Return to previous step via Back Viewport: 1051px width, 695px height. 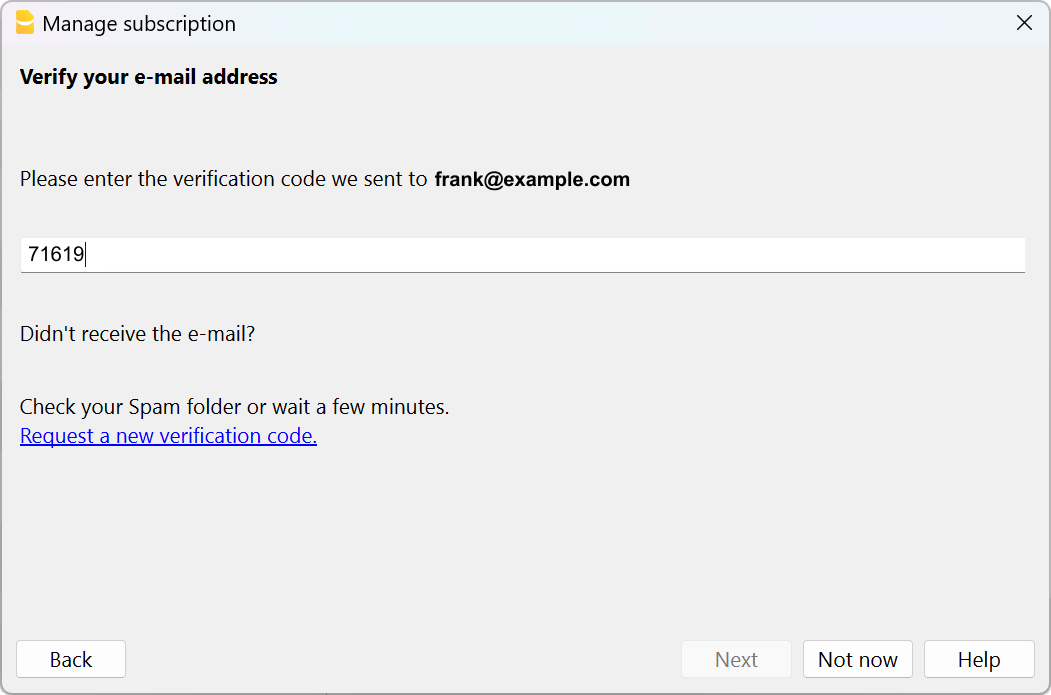(70, 659)
